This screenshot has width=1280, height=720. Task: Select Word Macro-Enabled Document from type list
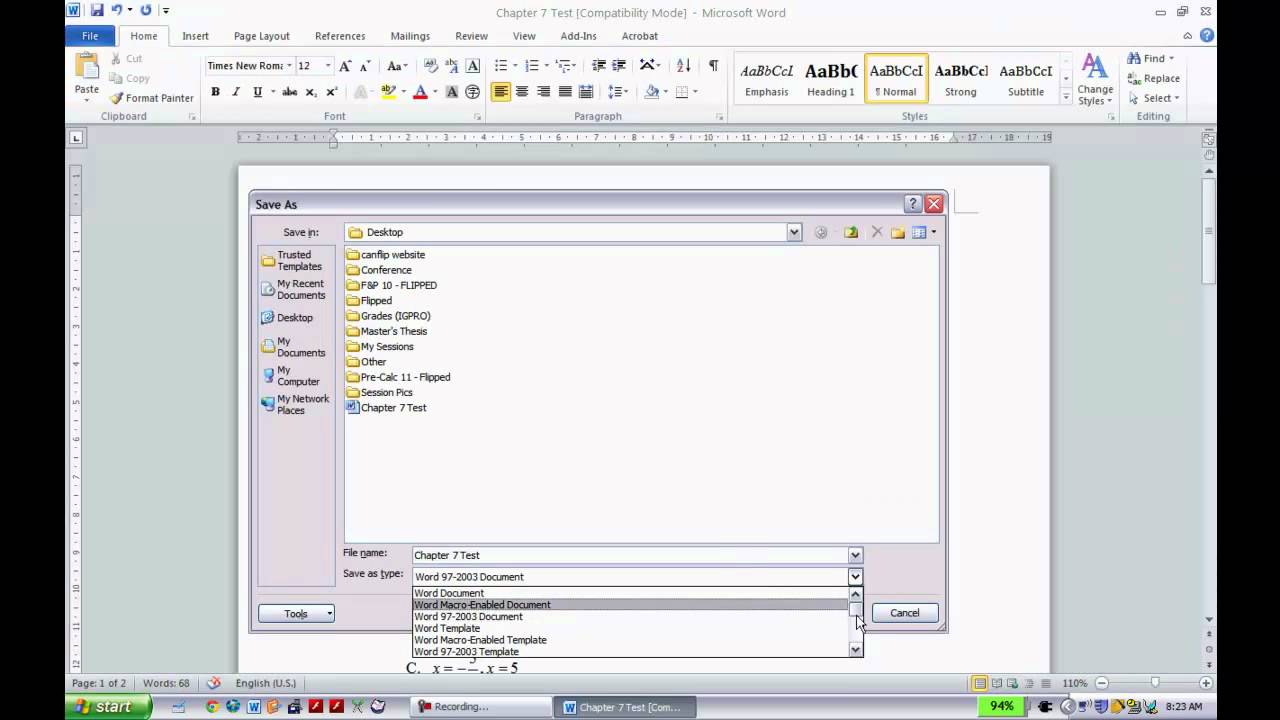tap(630, 605)
